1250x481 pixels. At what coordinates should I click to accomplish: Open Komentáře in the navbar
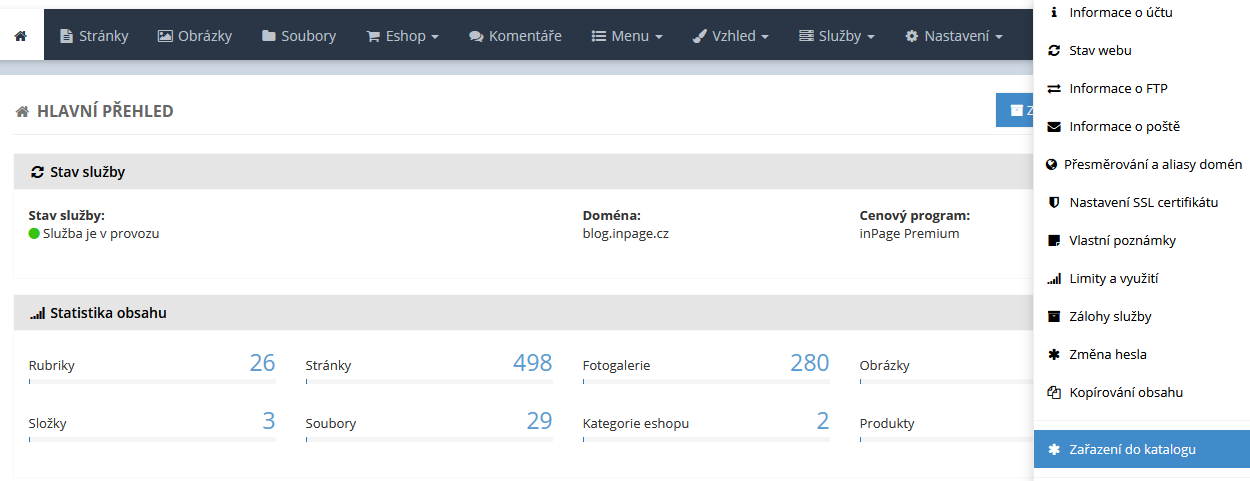(x=515, y=36)
